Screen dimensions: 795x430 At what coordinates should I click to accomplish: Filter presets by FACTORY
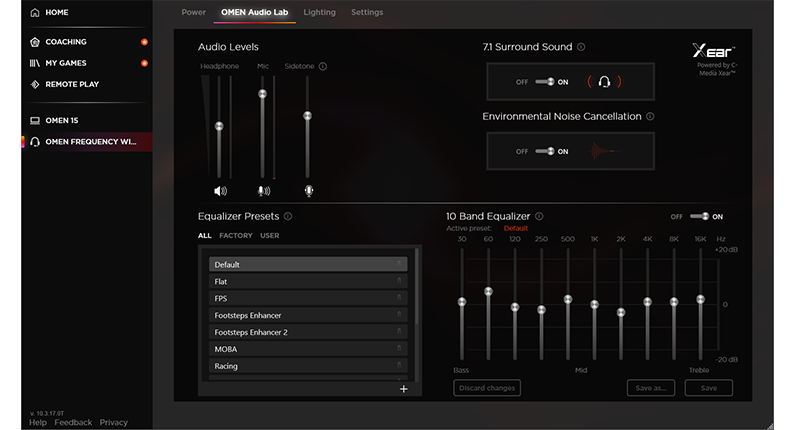click(236, 235)
